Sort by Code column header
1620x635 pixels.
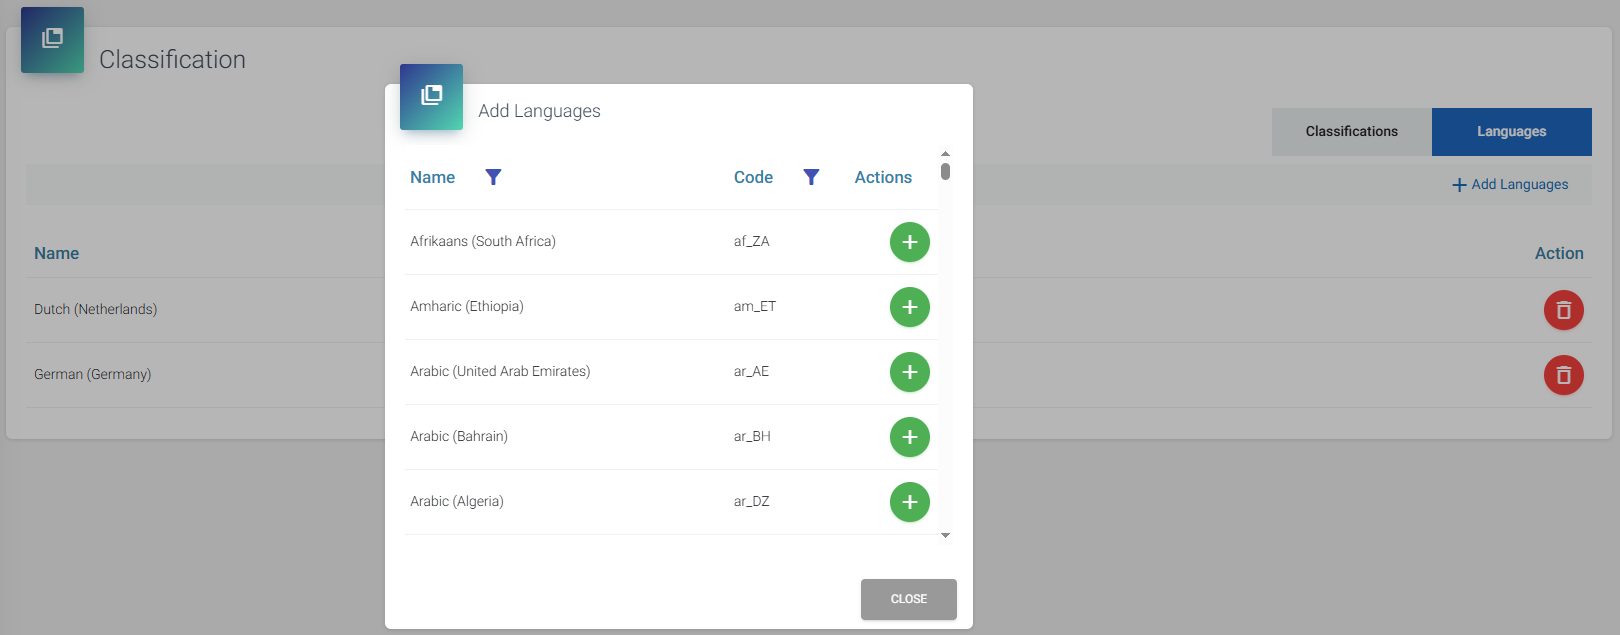tap(753, 177)
